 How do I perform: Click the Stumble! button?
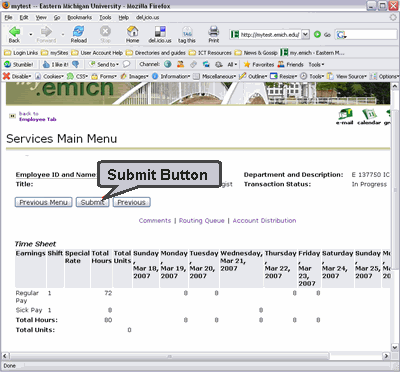19,65
